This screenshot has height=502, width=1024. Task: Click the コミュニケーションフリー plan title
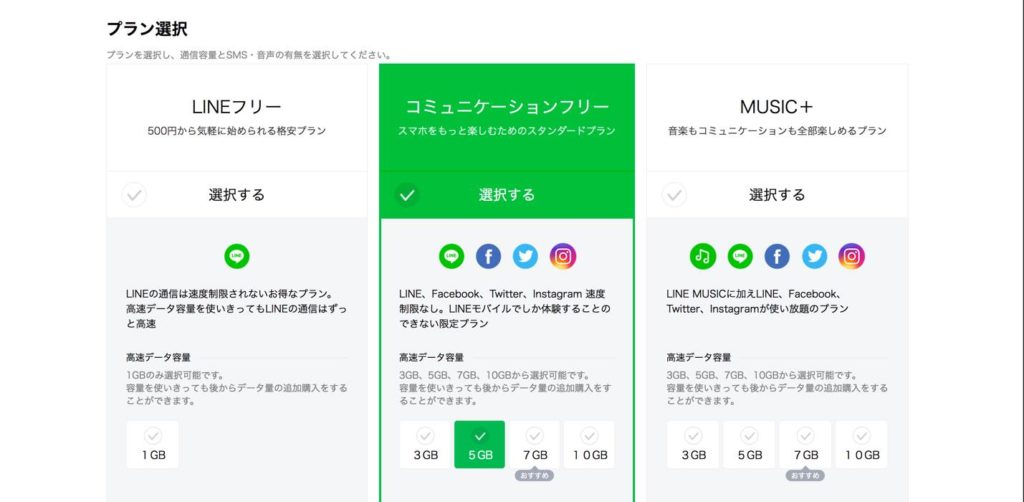click(507, 106)
